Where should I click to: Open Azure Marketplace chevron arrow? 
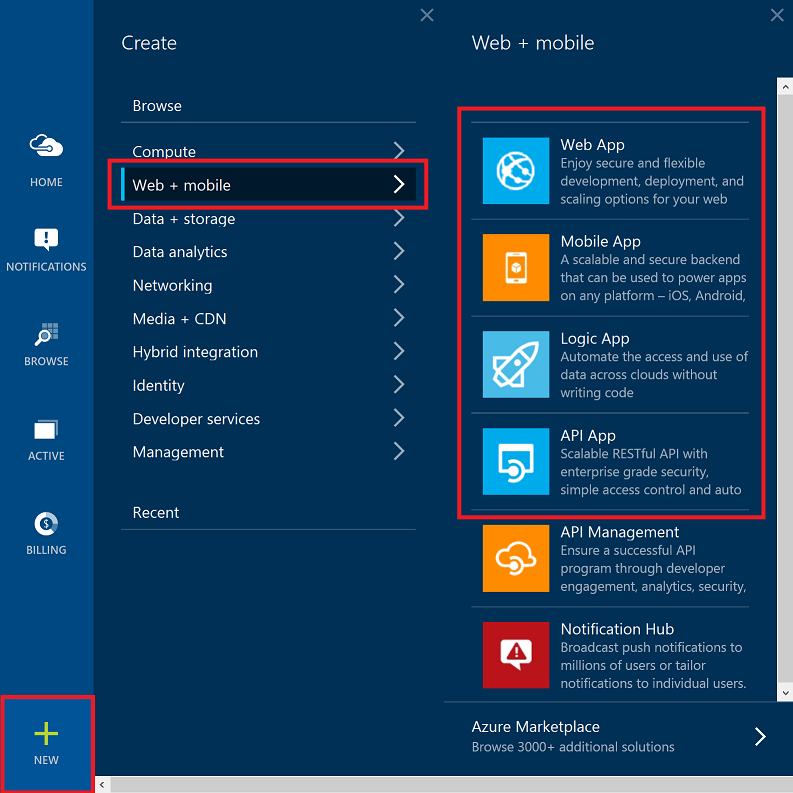(x=760, y=737)
